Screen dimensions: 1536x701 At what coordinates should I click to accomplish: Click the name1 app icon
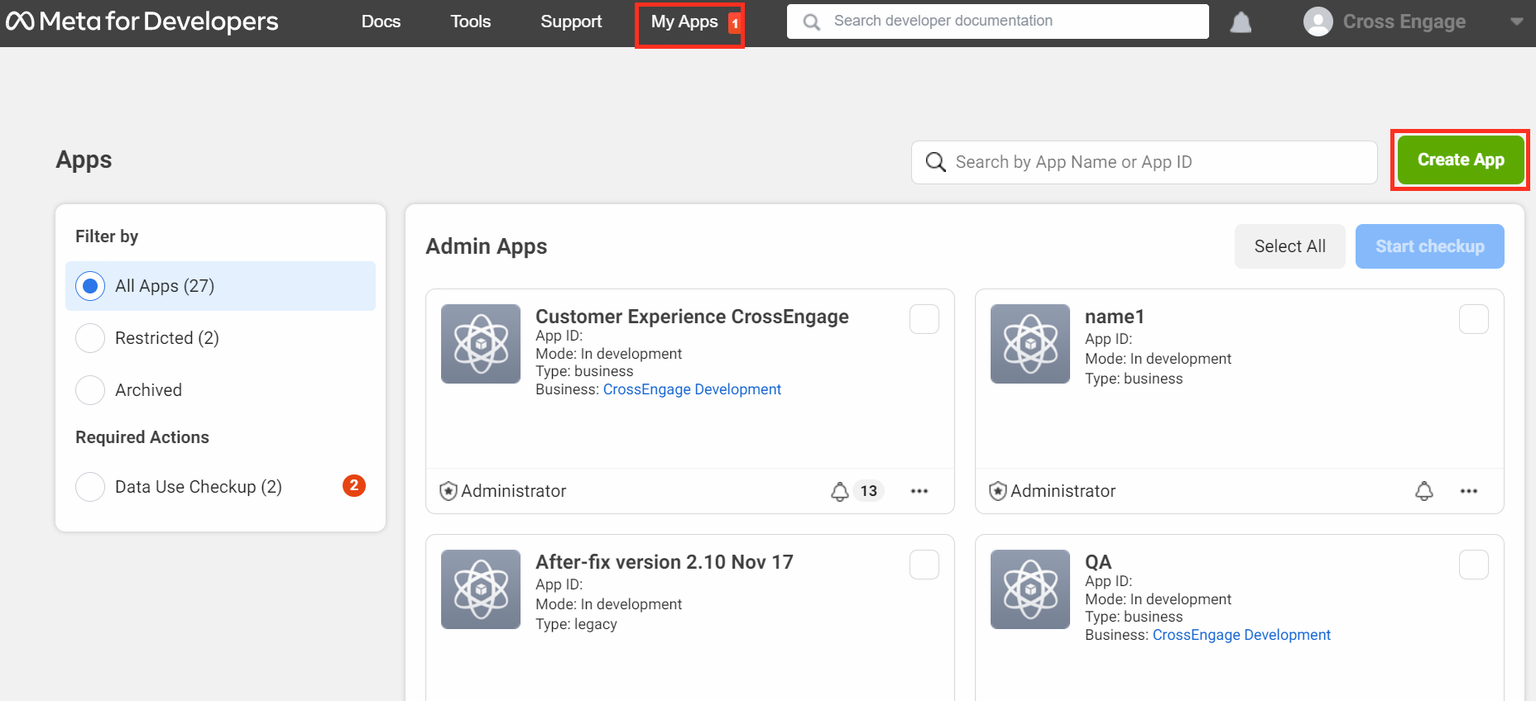(1030, 344)
